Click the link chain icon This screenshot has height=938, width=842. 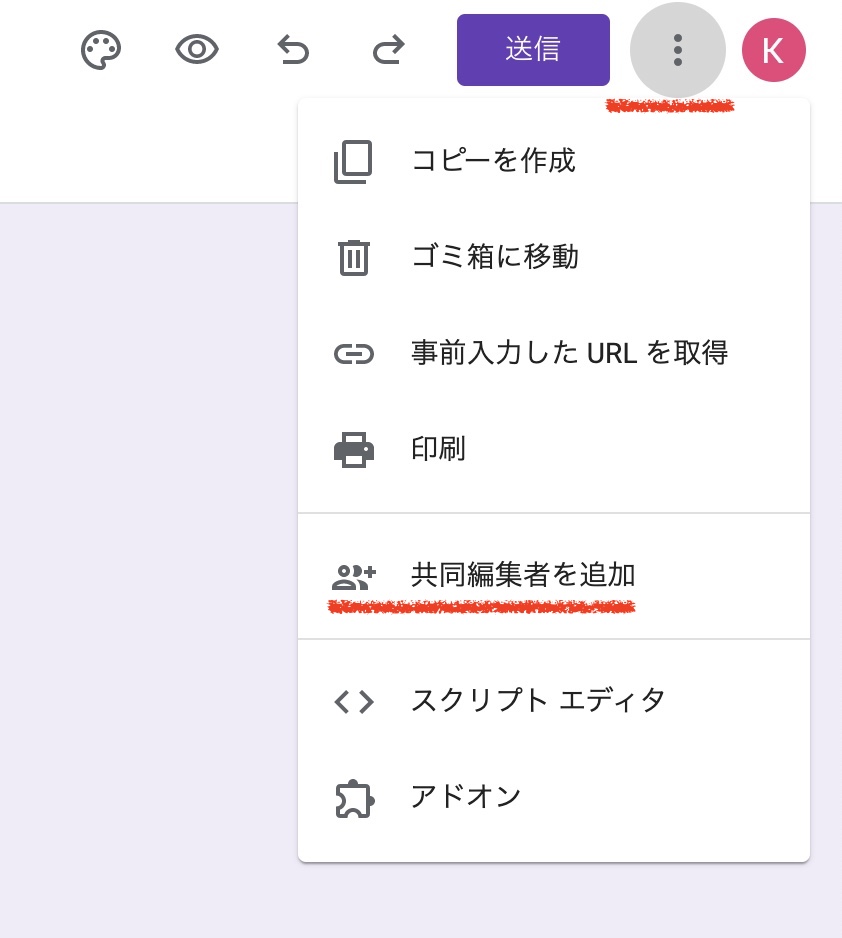click(353, 354)
